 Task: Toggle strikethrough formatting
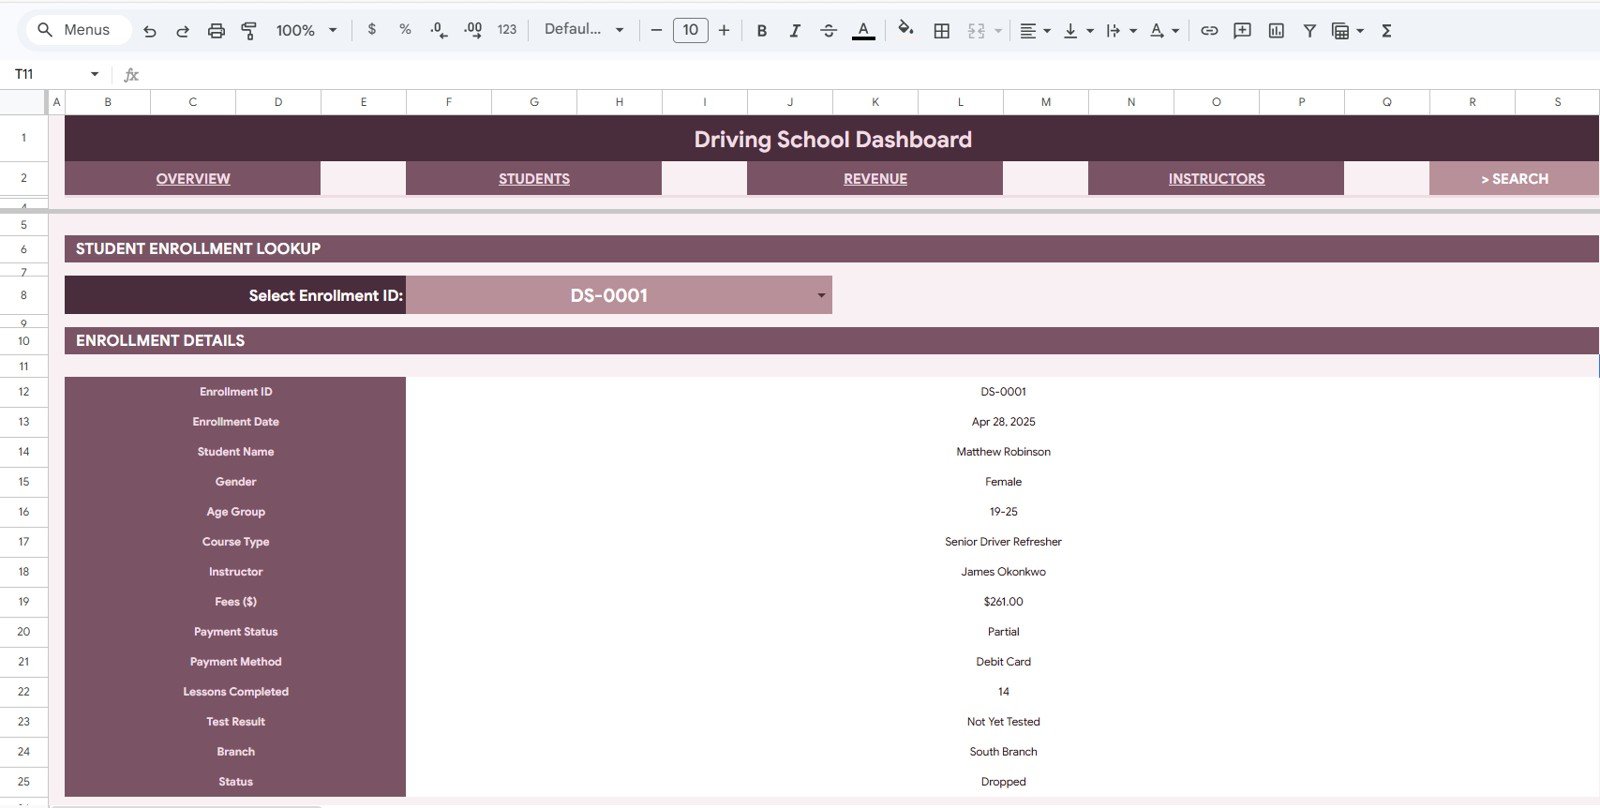click(x=828, y=31)
